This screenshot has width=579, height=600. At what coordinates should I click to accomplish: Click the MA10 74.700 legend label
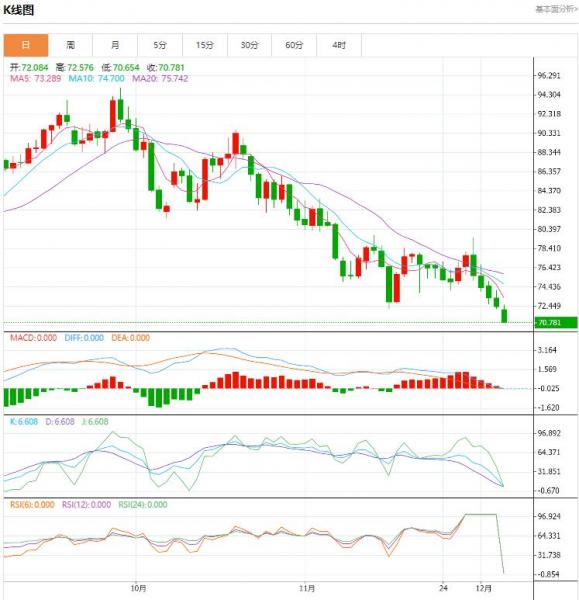(96, 78)
